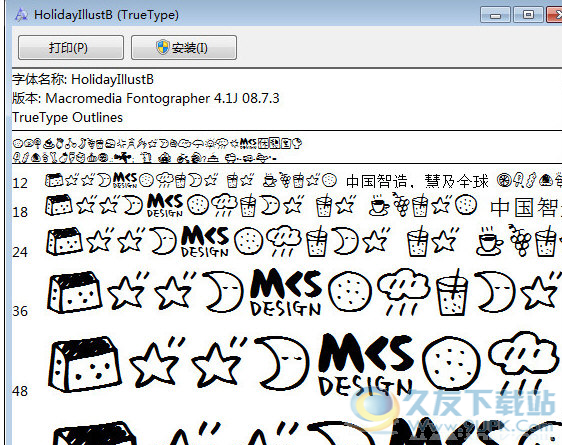Click the 安装(I) install button

pyautogui.click(x=184, y=47)
